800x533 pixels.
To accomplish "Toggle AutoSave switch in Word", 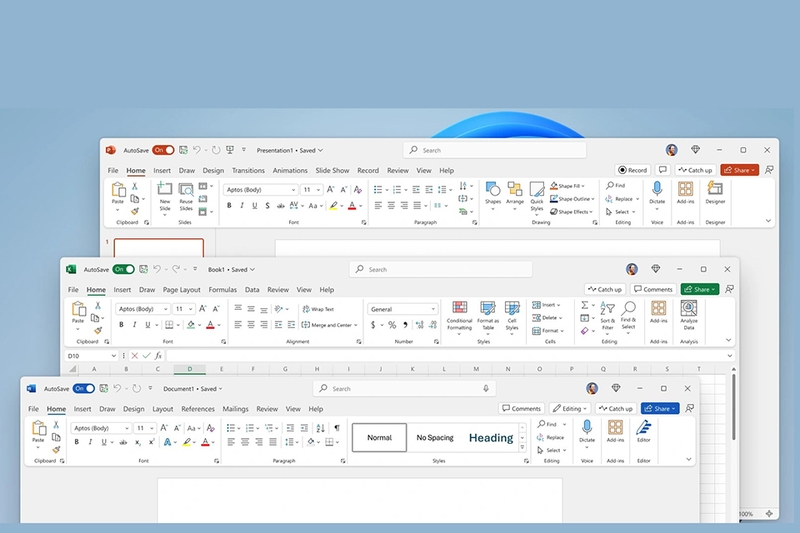I will click(x=84, y=389).
